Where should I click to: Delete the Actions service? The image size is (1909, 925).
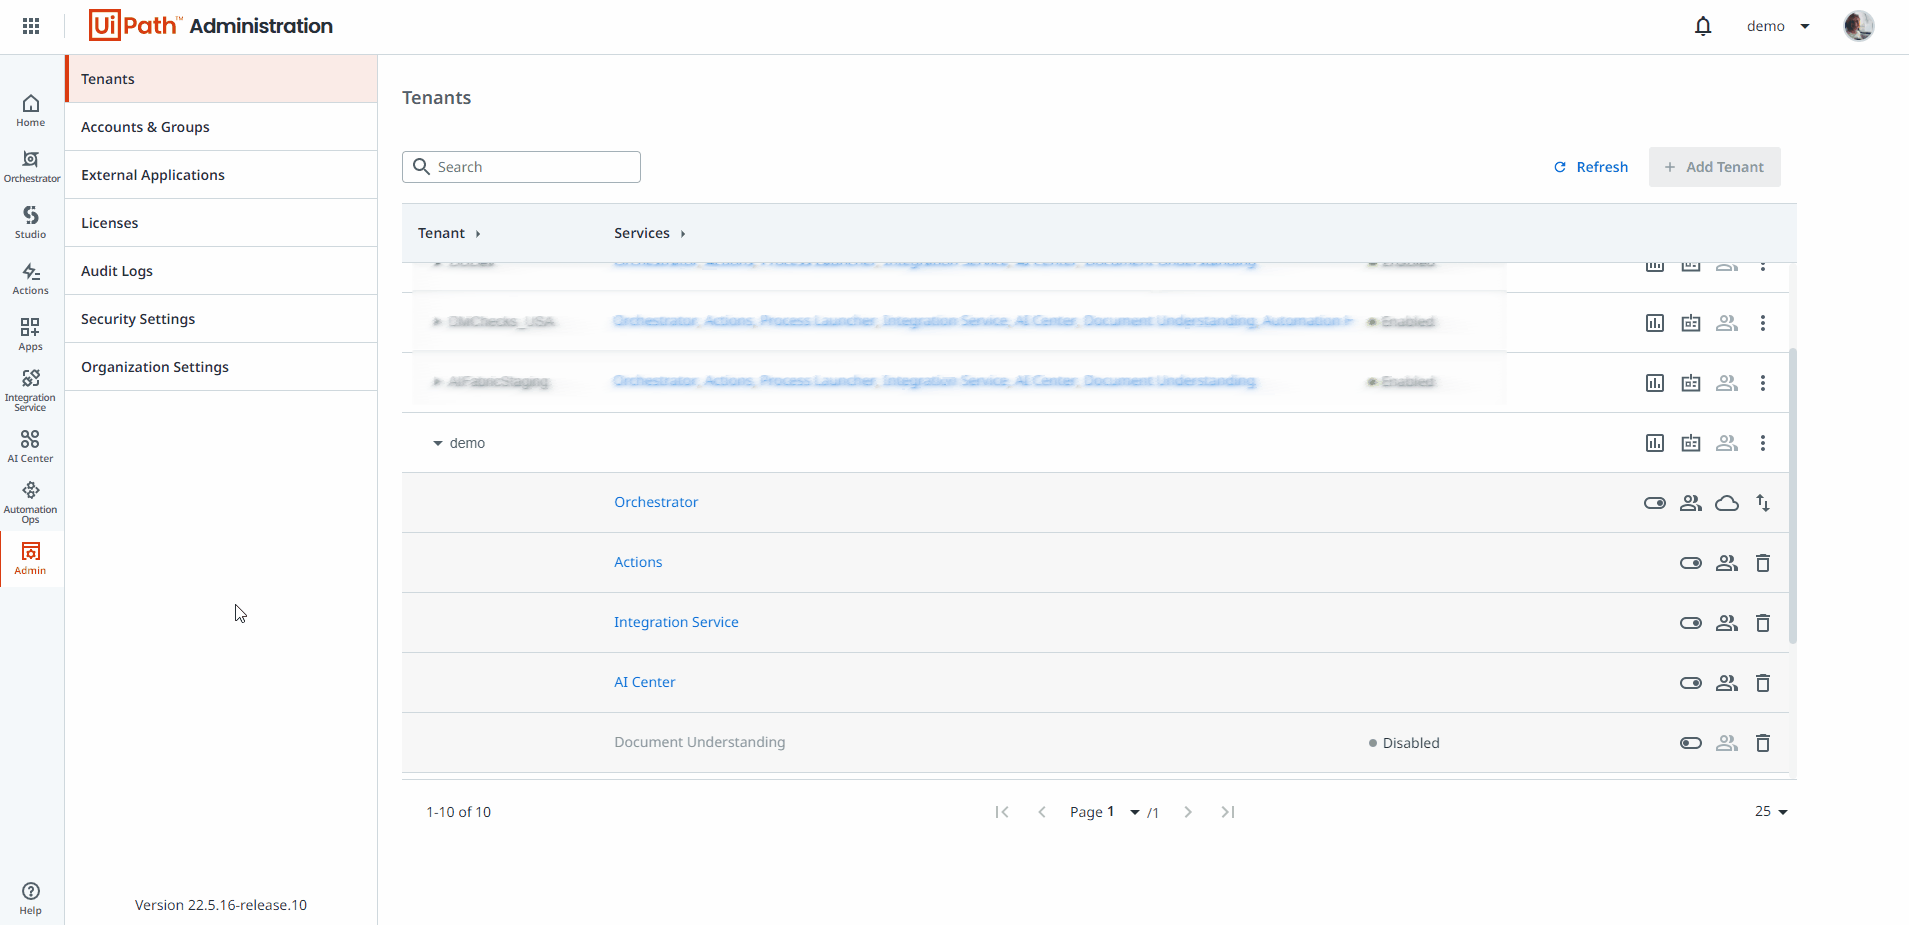click(1763, 563)
